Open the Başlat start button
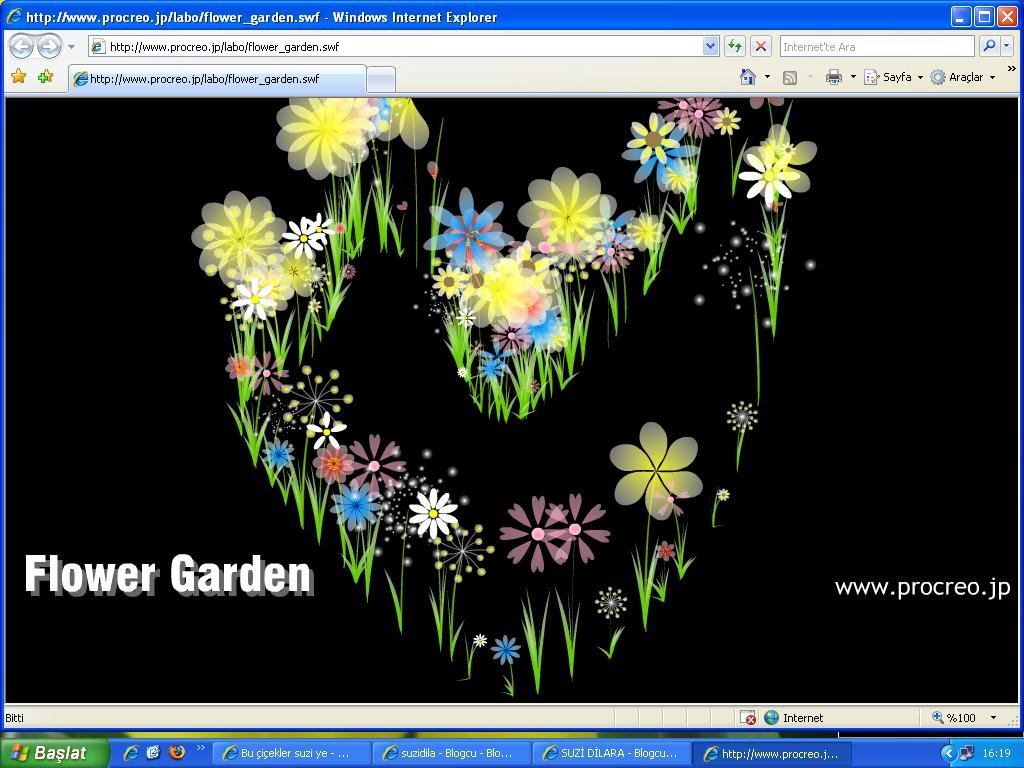The image size is (1024, 768). coord(54,753)
